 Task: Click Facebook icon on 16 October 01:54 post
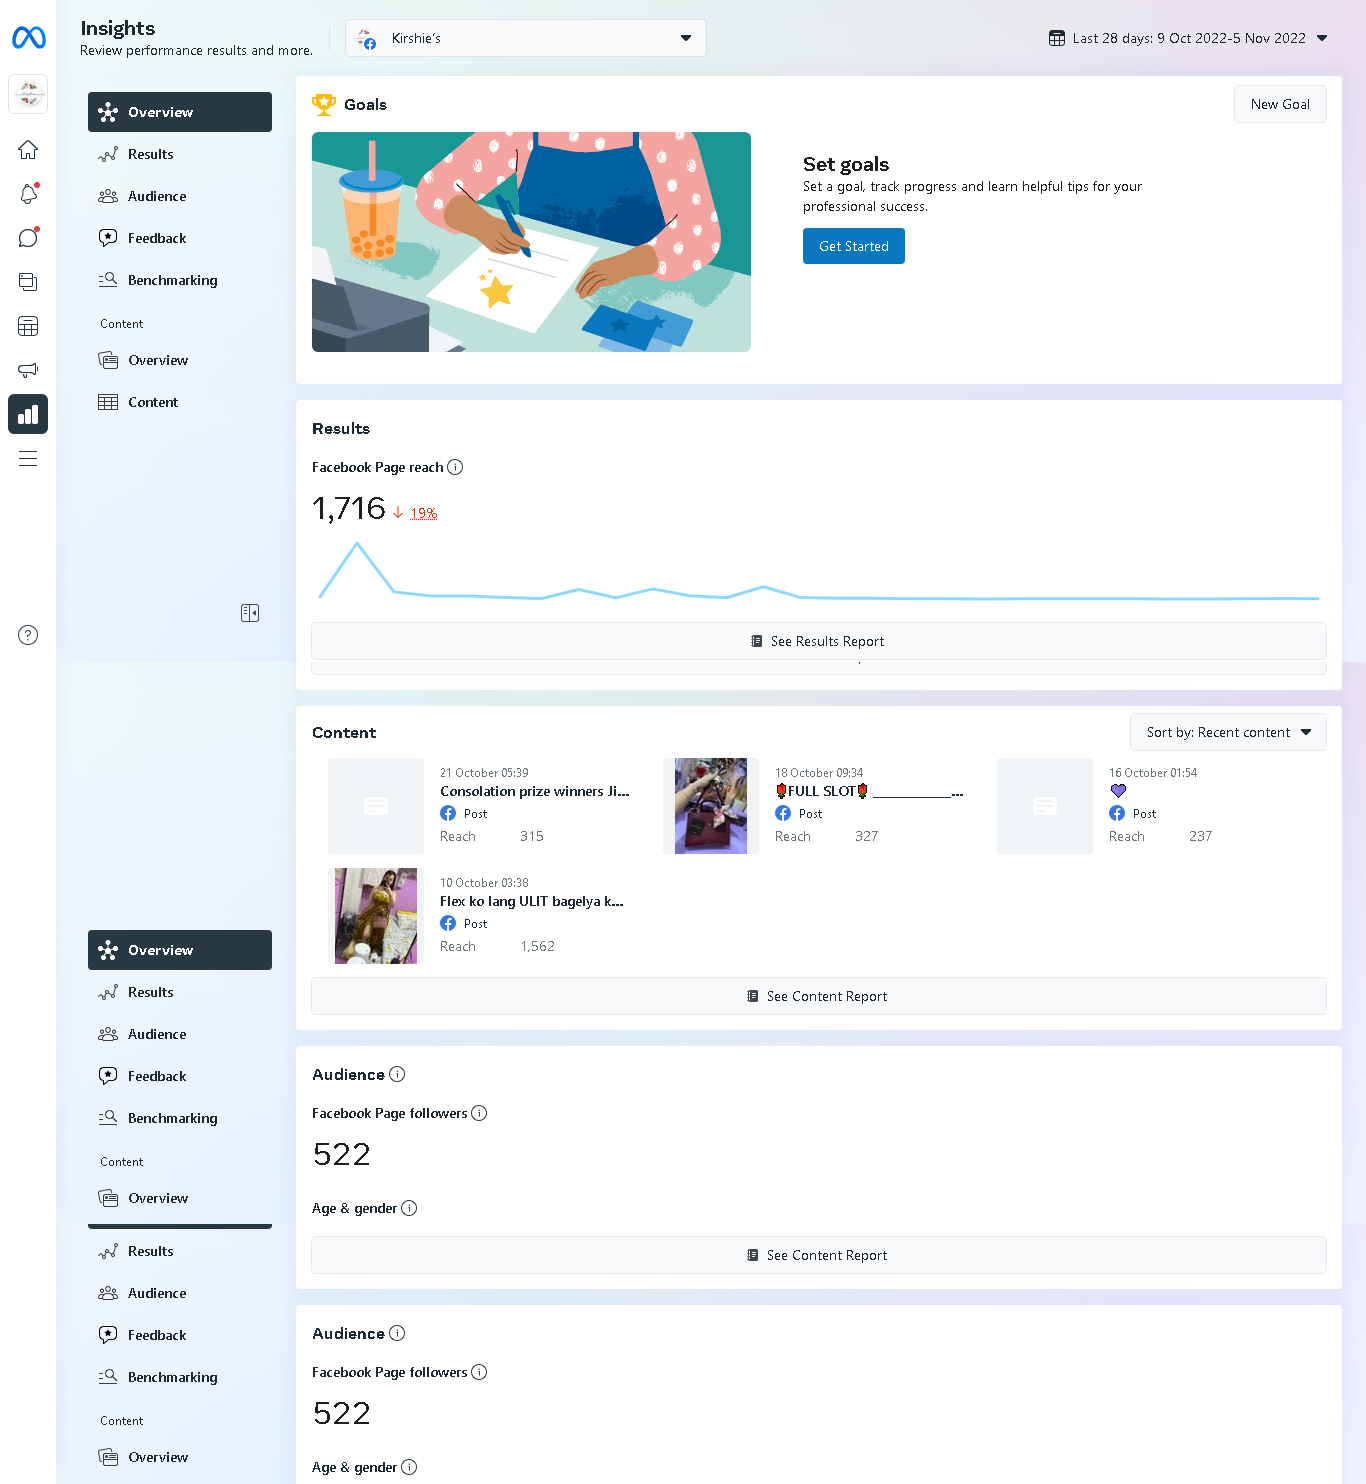(x=1117, y=814)
